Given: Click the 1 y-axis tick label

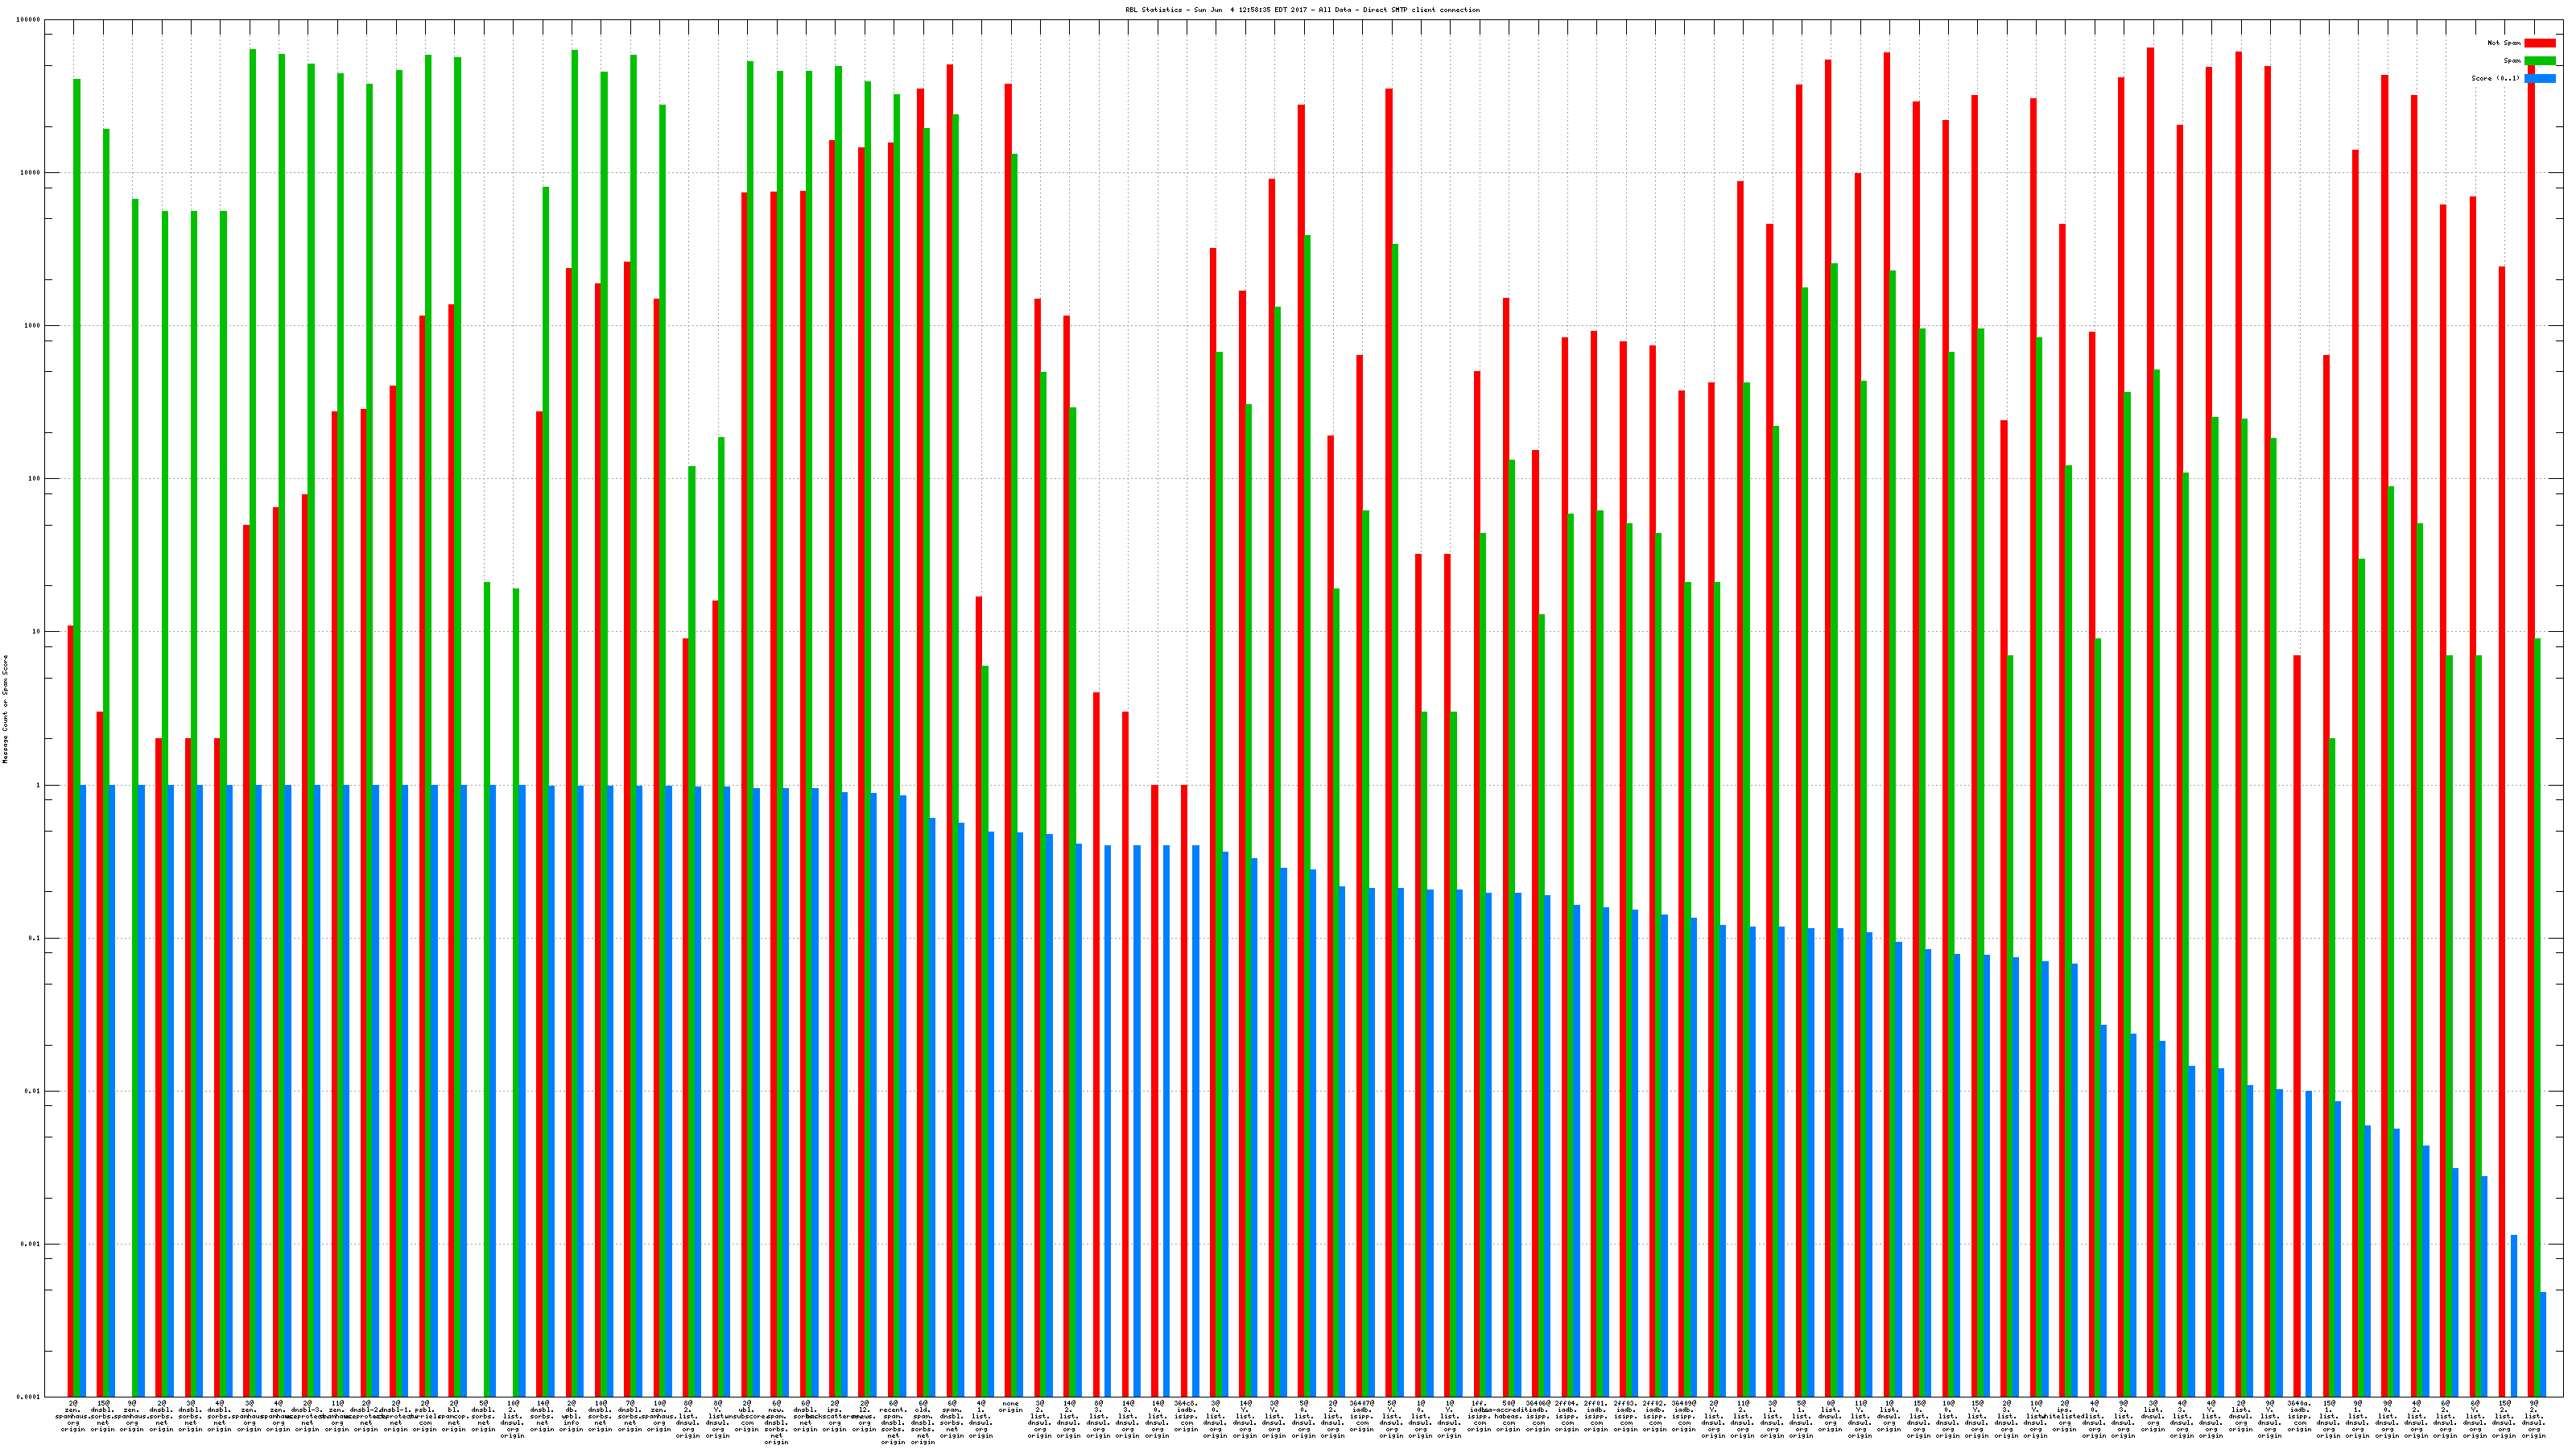Looking at the screenshot, I should pyautogui.click(x=38, y=785).
